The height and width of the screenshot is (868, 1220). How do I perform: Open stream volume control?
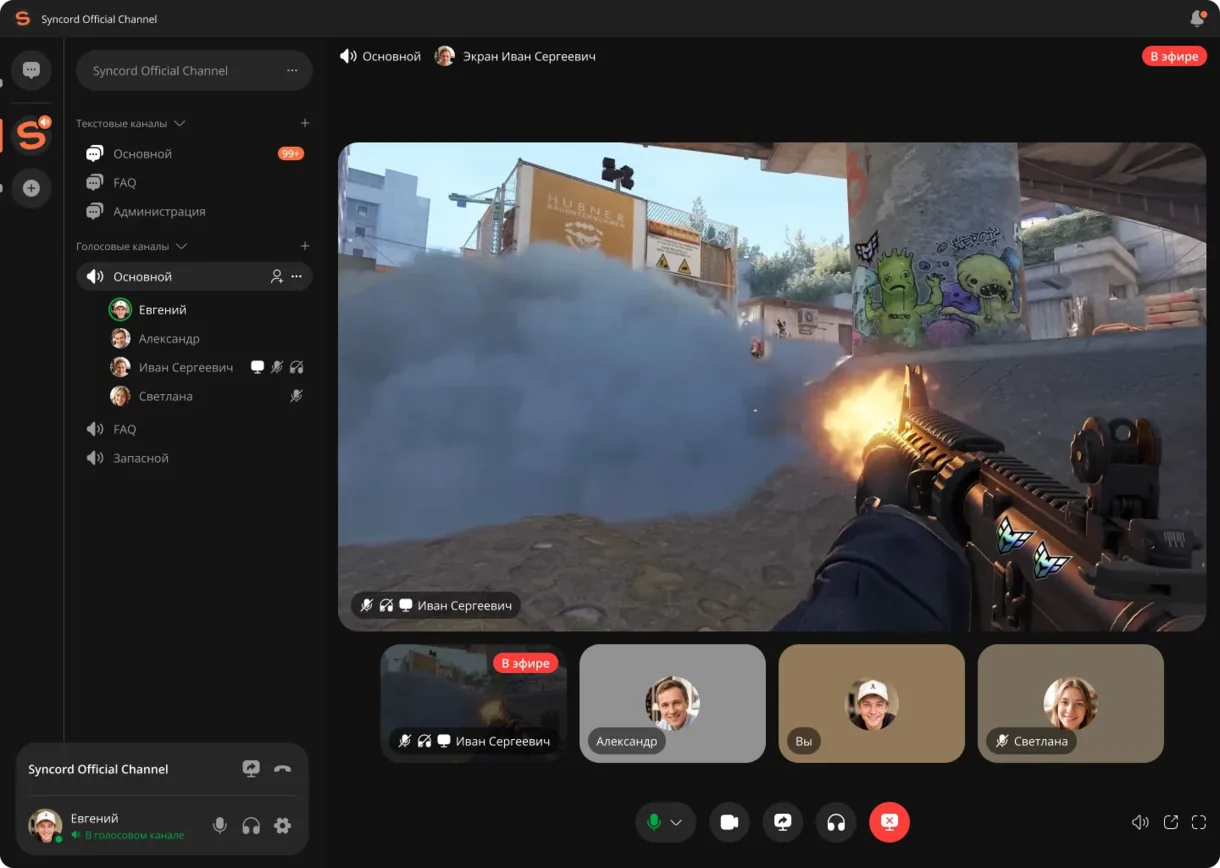(1140, 822)
